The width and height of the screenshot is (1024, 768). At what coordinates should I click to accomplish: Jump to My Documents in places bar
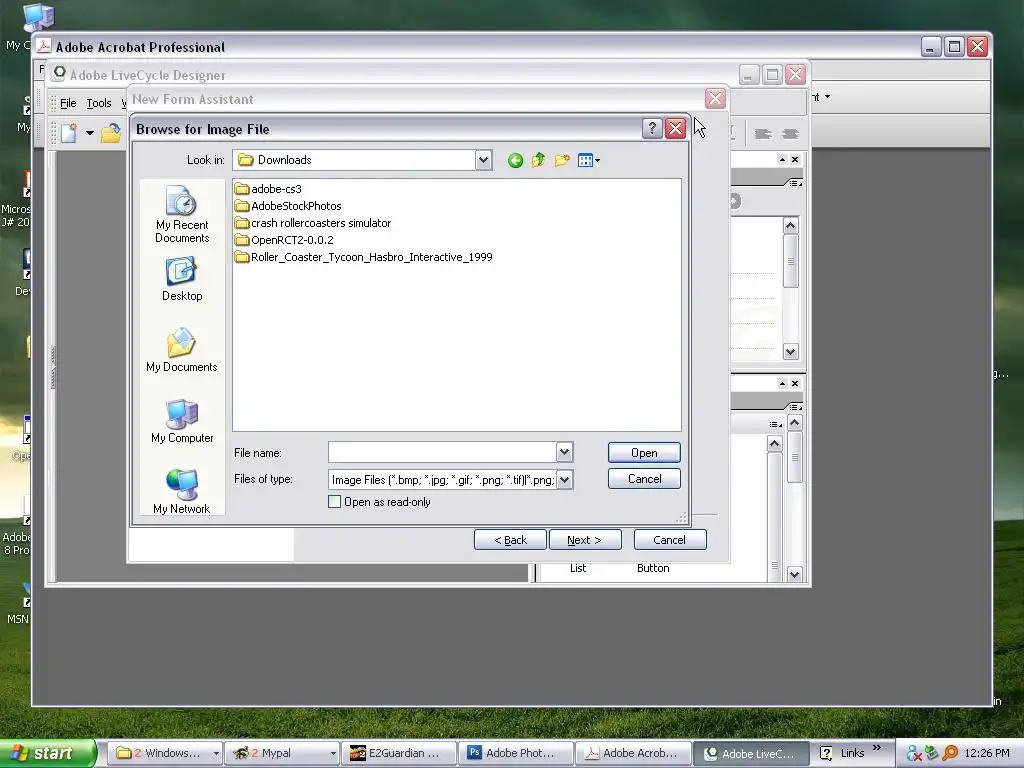click(182, 350)
